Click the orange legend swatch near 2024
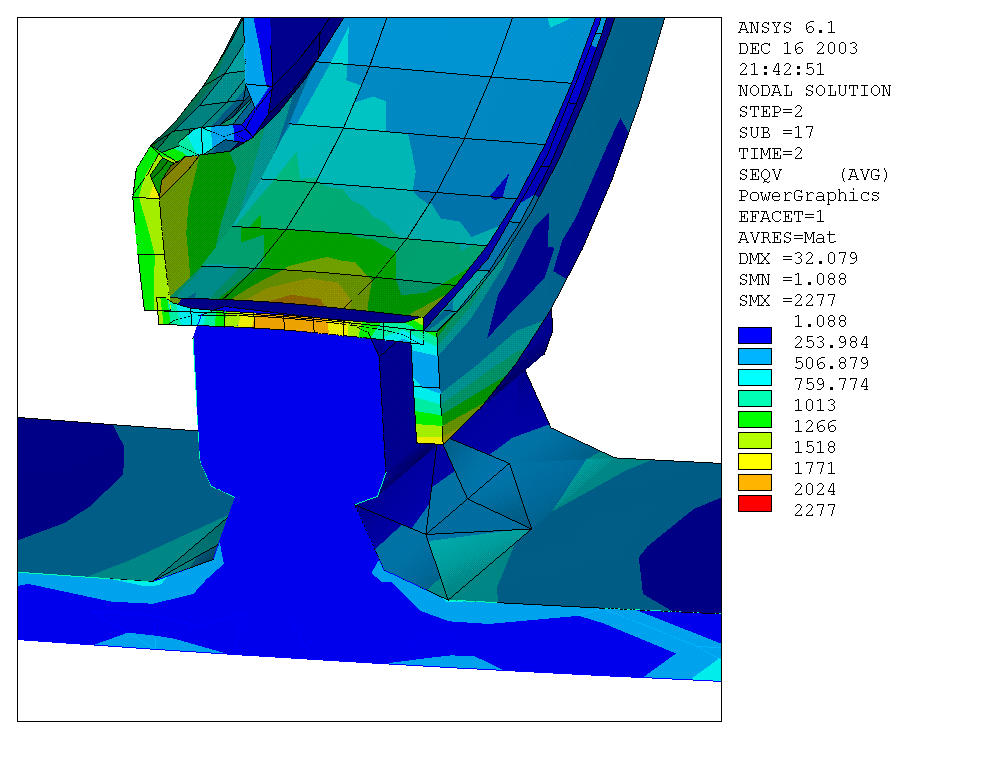 (754, 483)
